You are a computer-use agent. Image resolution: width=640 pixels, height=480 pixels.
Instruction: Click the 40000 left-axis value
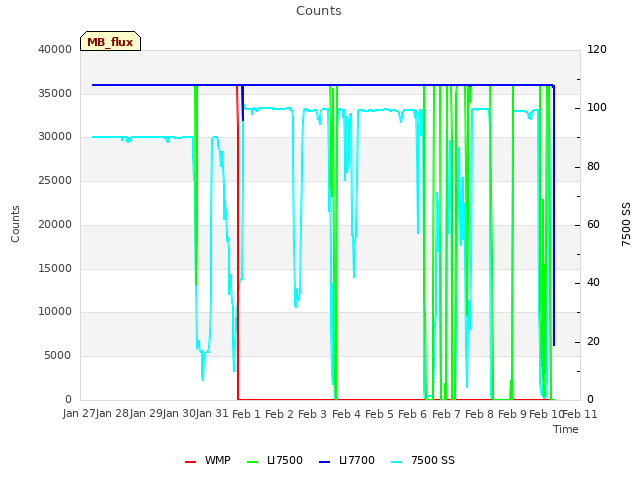click(55, 49)
